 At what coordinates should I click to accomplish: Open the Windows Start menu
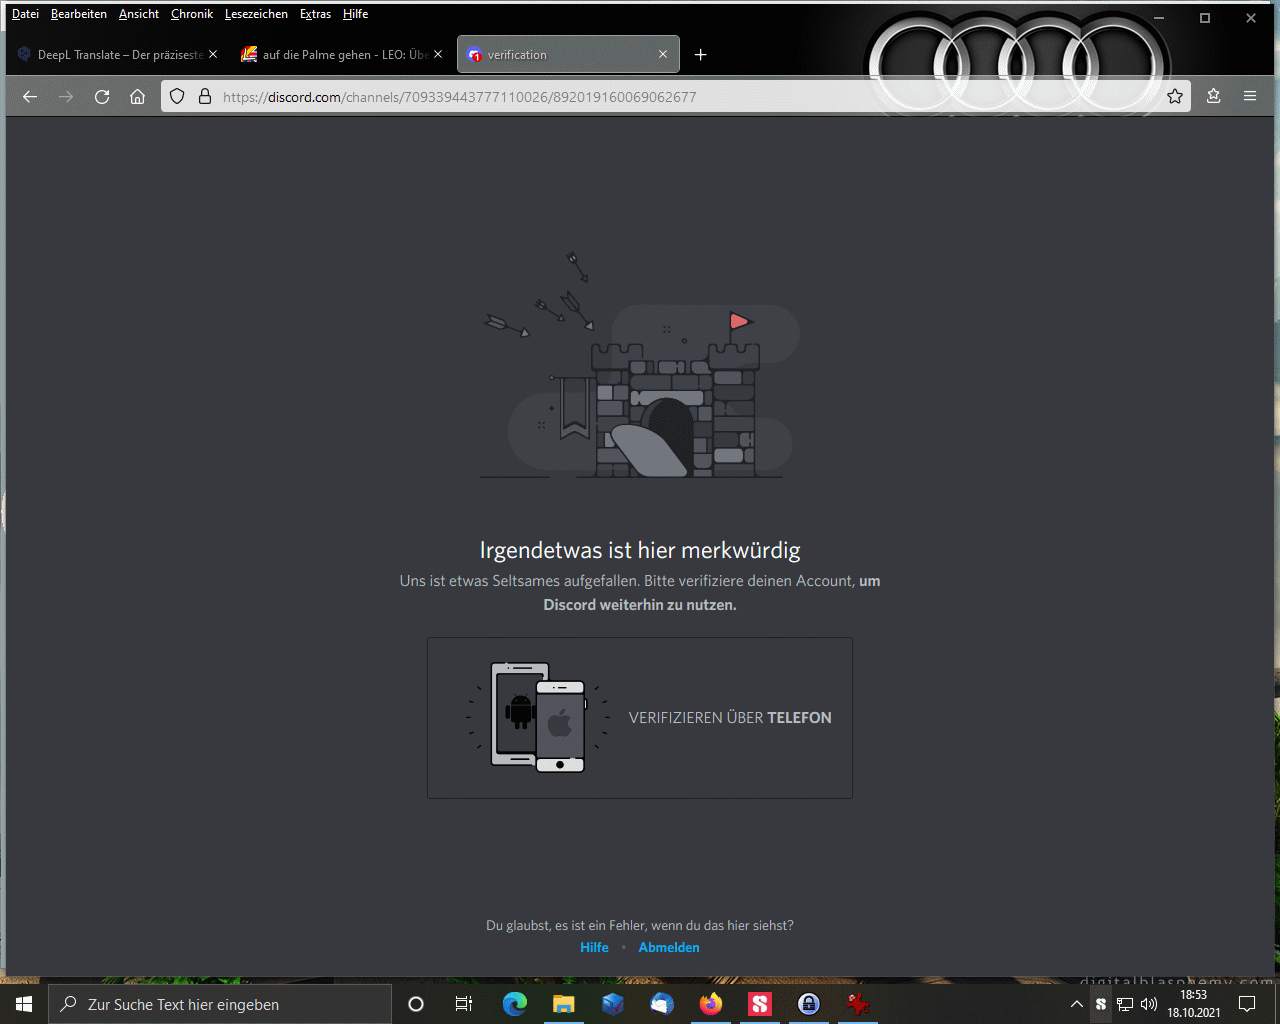[24, 1004]
